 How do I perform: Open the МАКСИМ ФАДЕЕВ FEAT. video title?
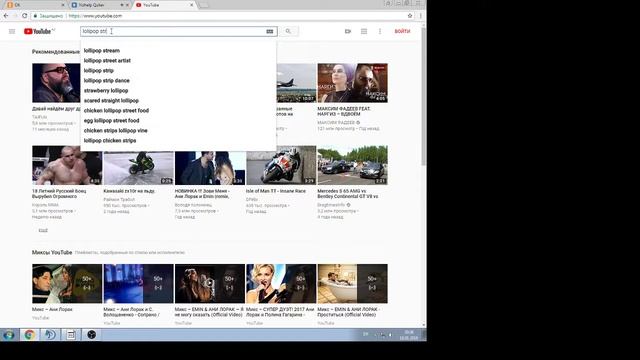(344, 111)
